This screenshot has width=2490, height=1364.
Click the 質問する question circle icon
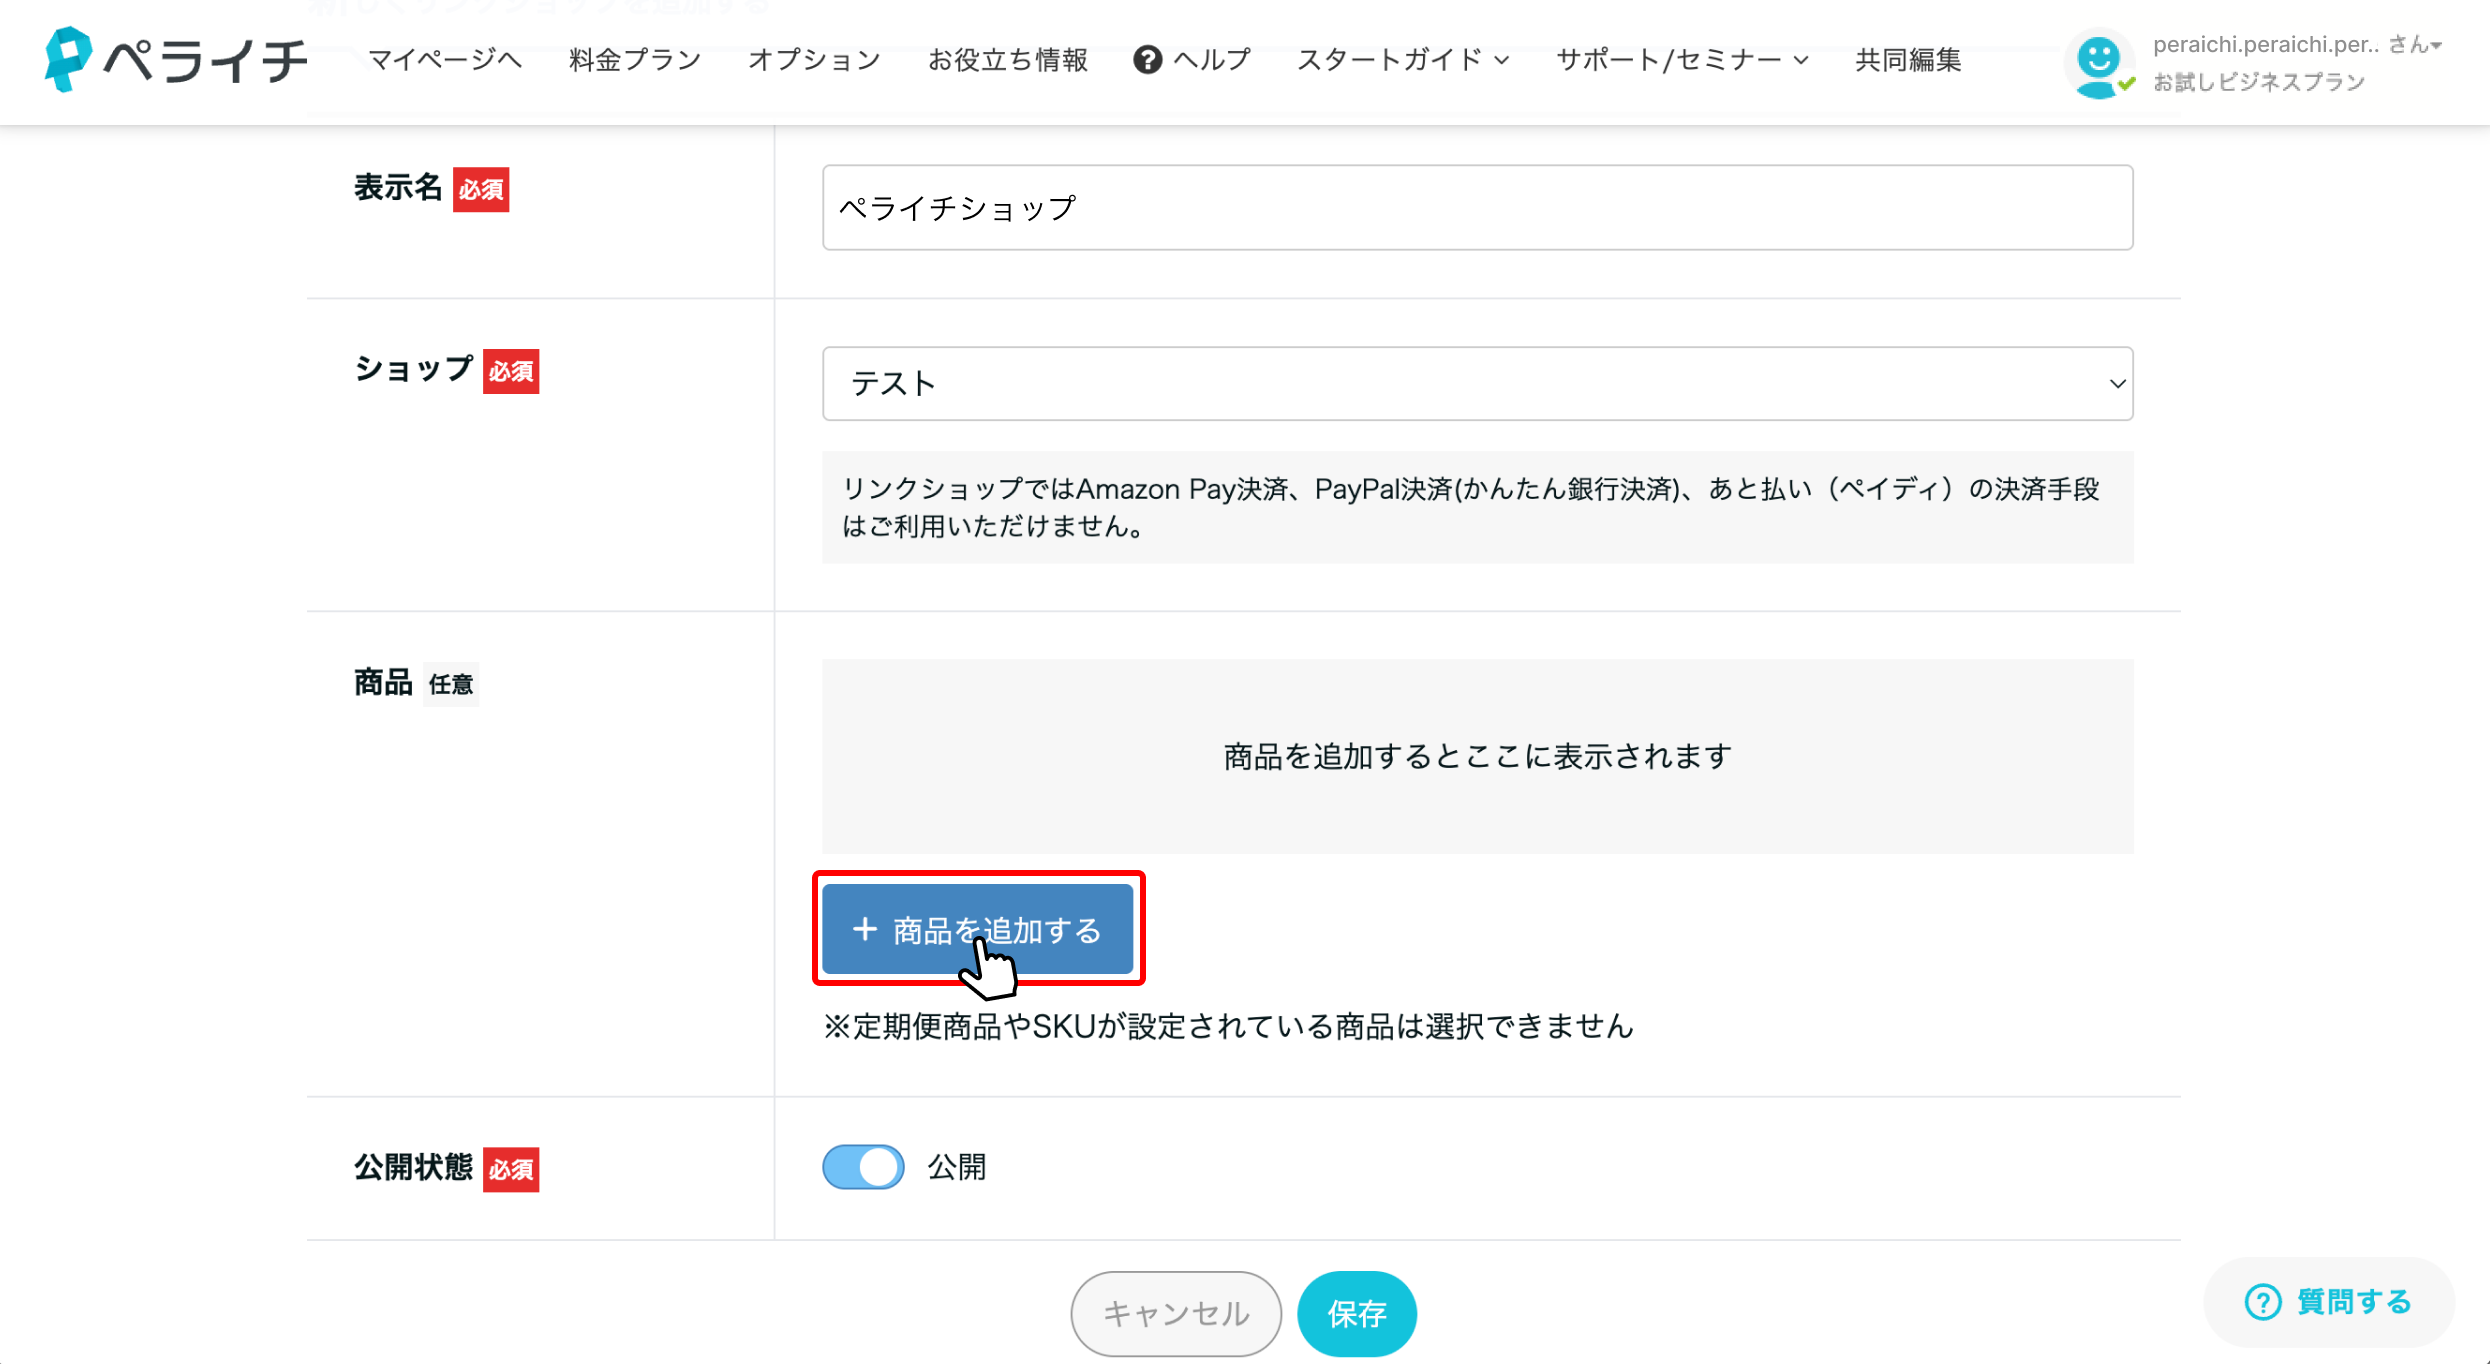tap(2263, 1302)
